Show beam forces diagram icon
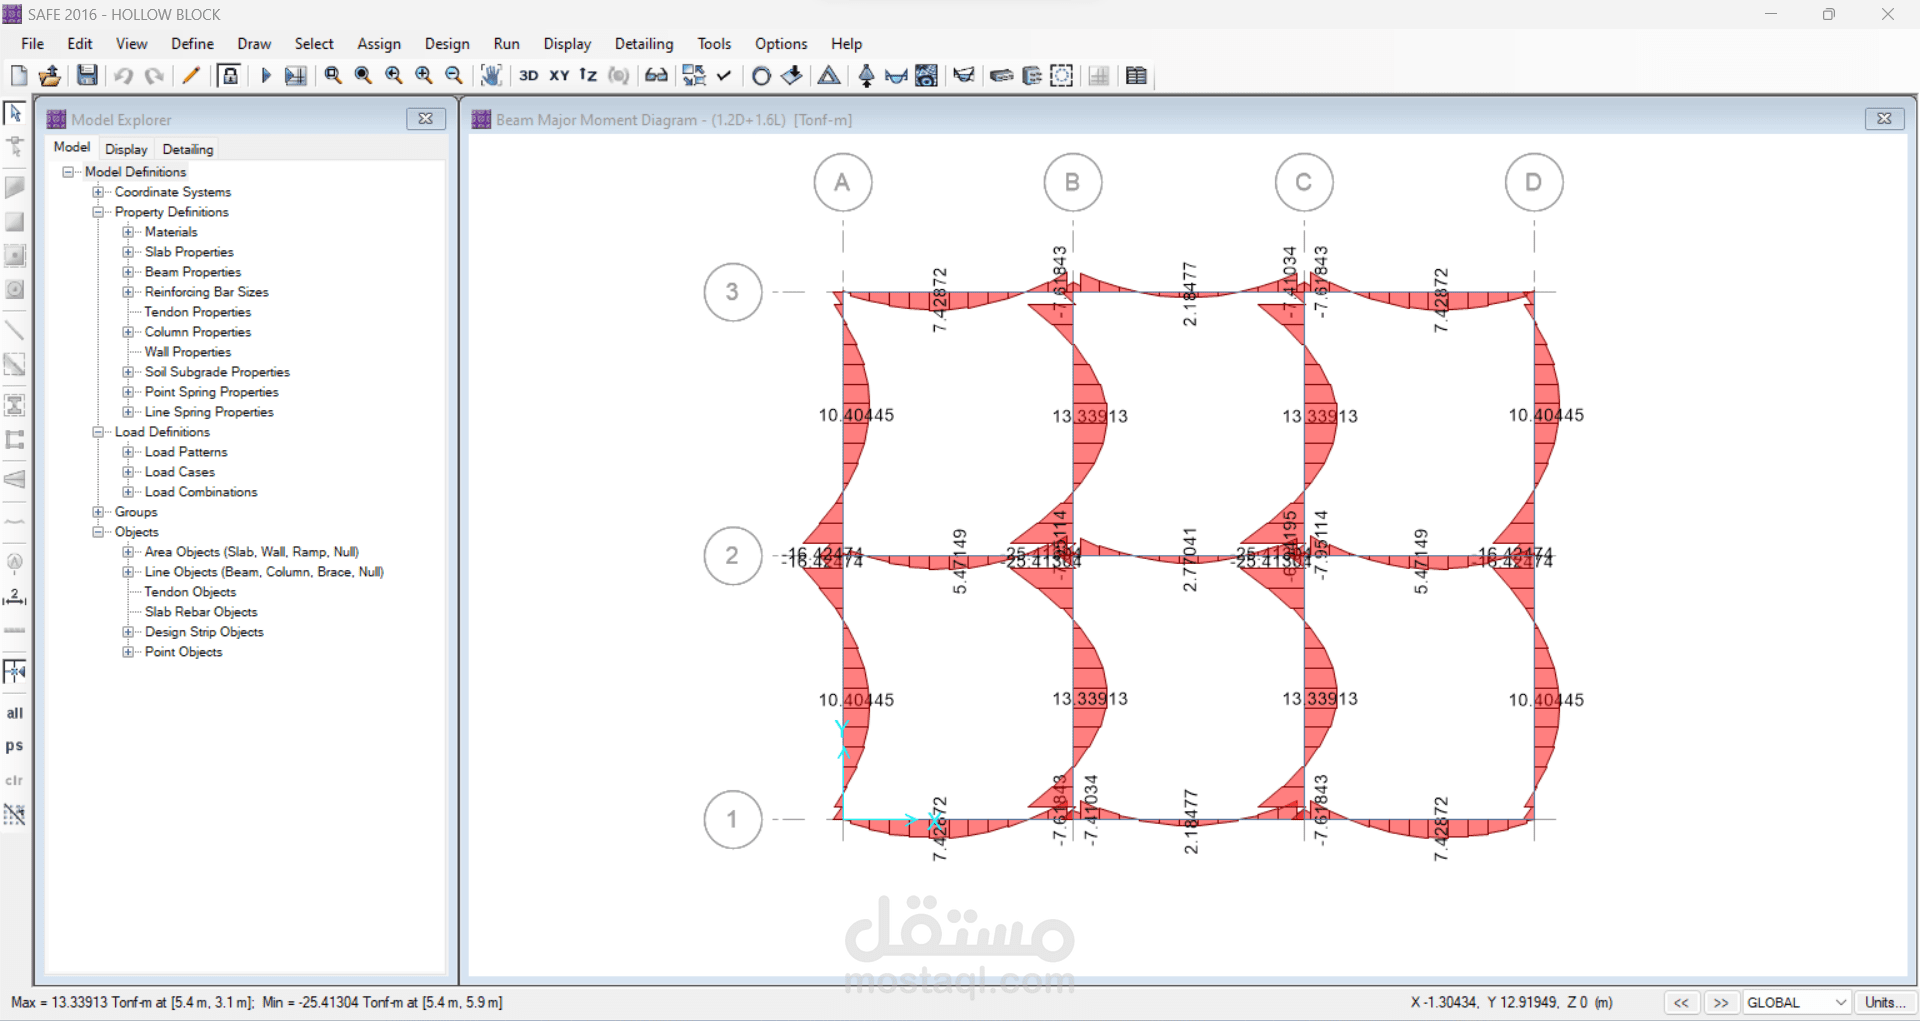 (896, 76)
